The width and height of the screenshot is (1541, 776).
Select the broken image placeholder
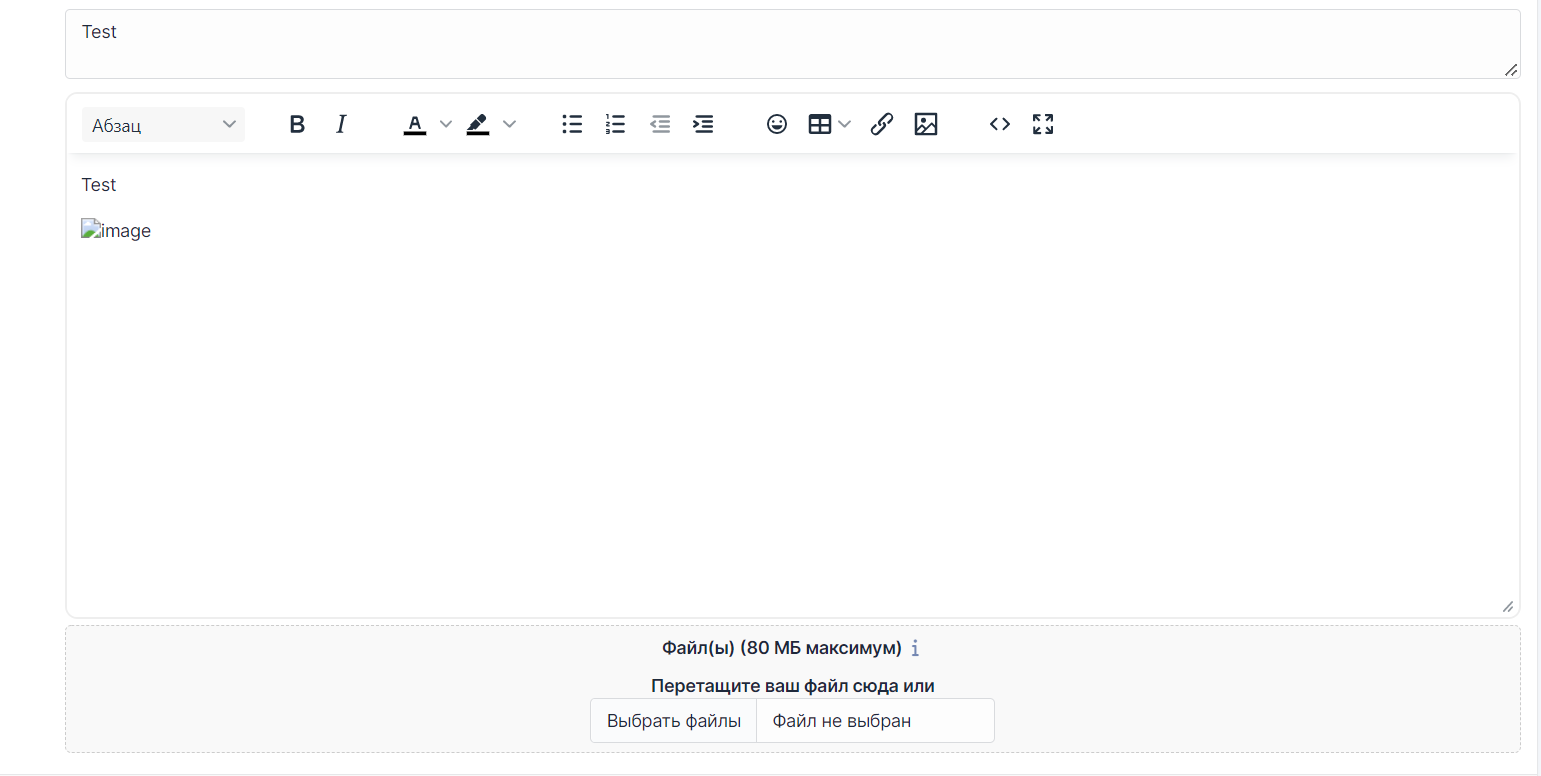coord(115,230)
